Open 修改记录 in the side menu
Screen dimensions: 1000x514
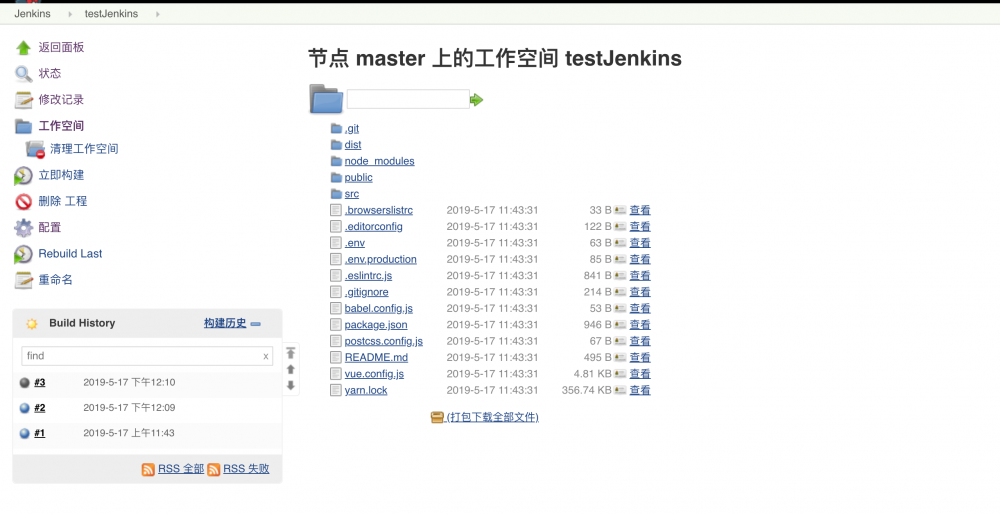tap(61, 99)
